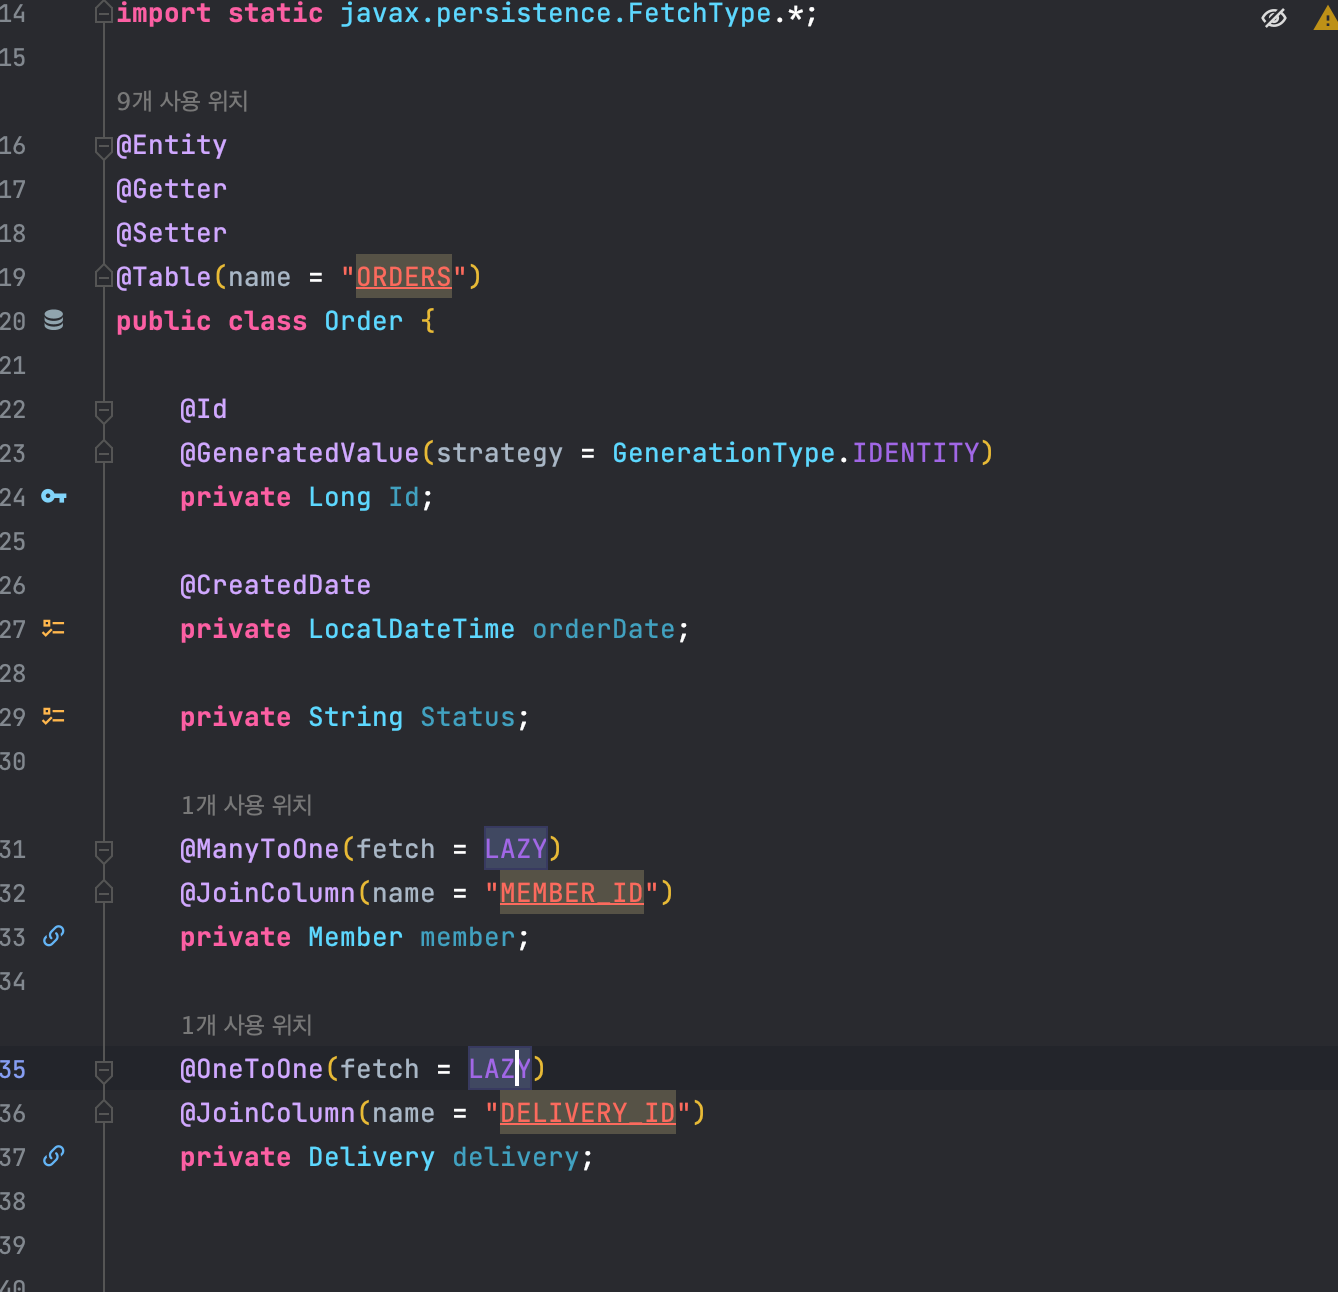Click the Delivery type in line 37
Viewport: 1338px width, 1292px height.
pos(371,1156)
